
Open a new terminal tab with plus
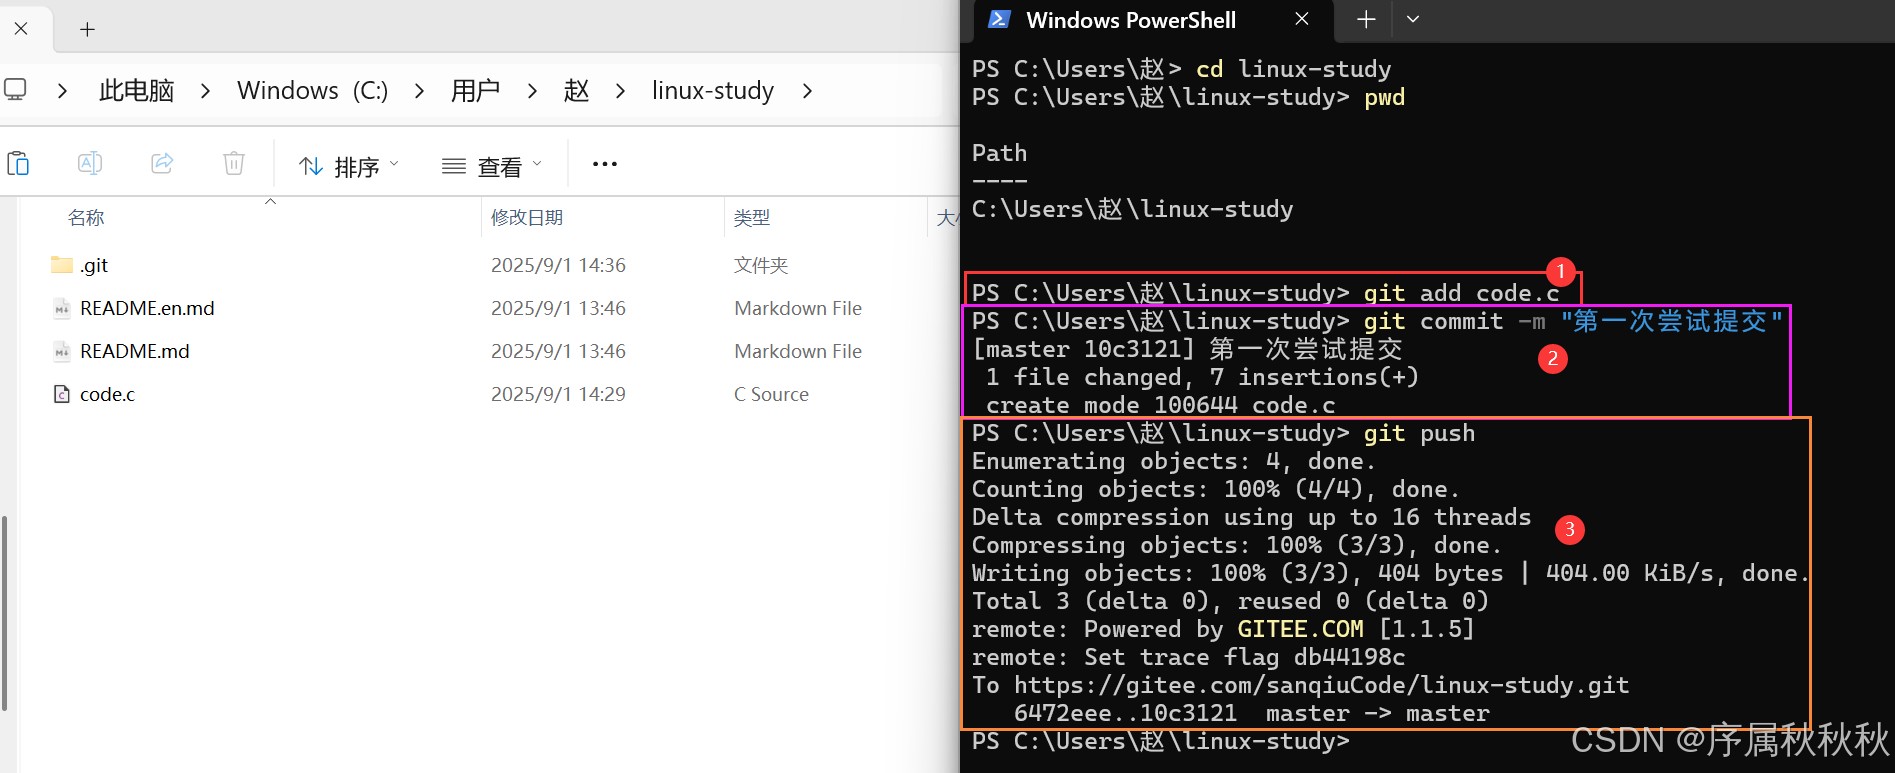[x=1366, y=19]
